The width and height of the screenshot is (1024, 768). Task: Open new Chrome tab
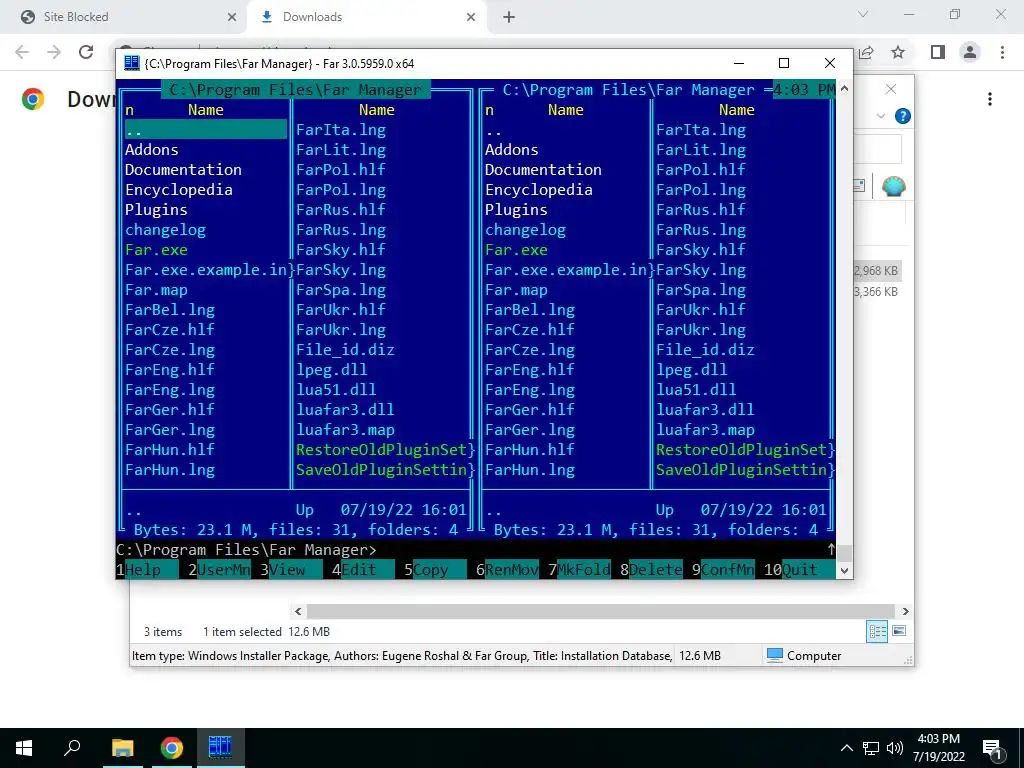tap(509, 18)
